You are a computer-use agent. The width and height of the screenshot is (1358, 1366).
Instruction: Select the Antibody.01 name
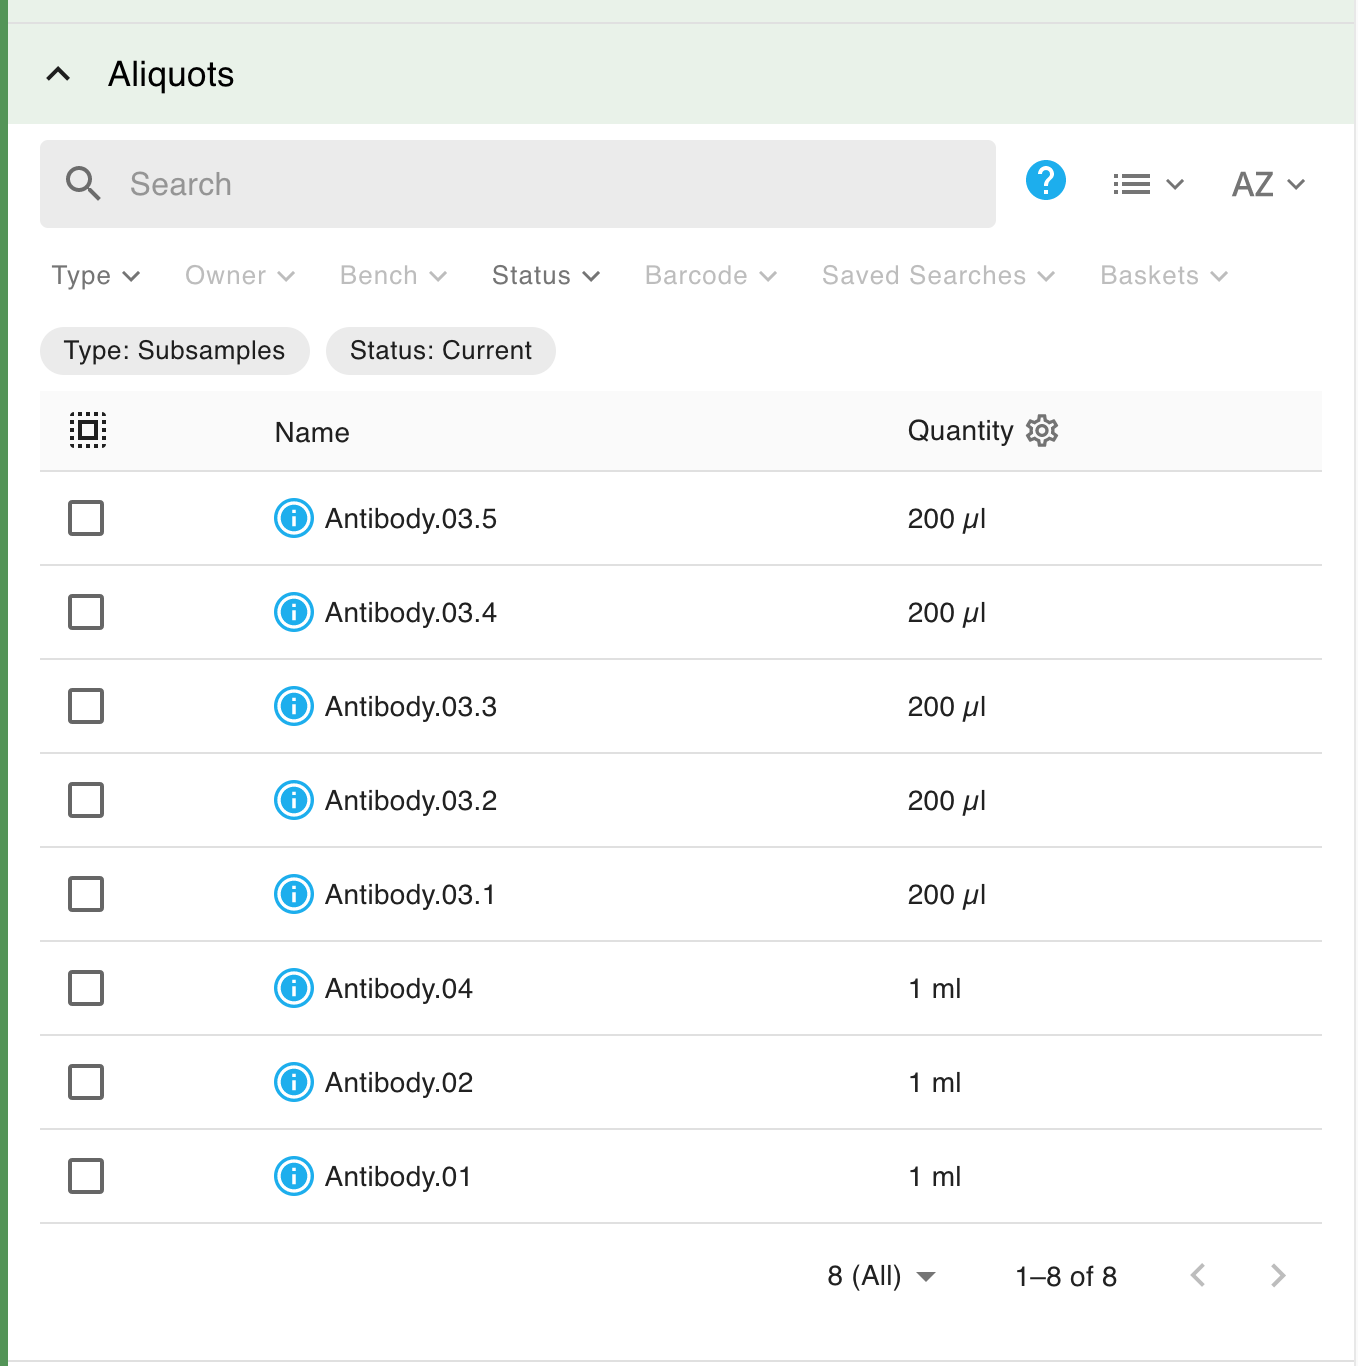click(x=398, y=1177)
